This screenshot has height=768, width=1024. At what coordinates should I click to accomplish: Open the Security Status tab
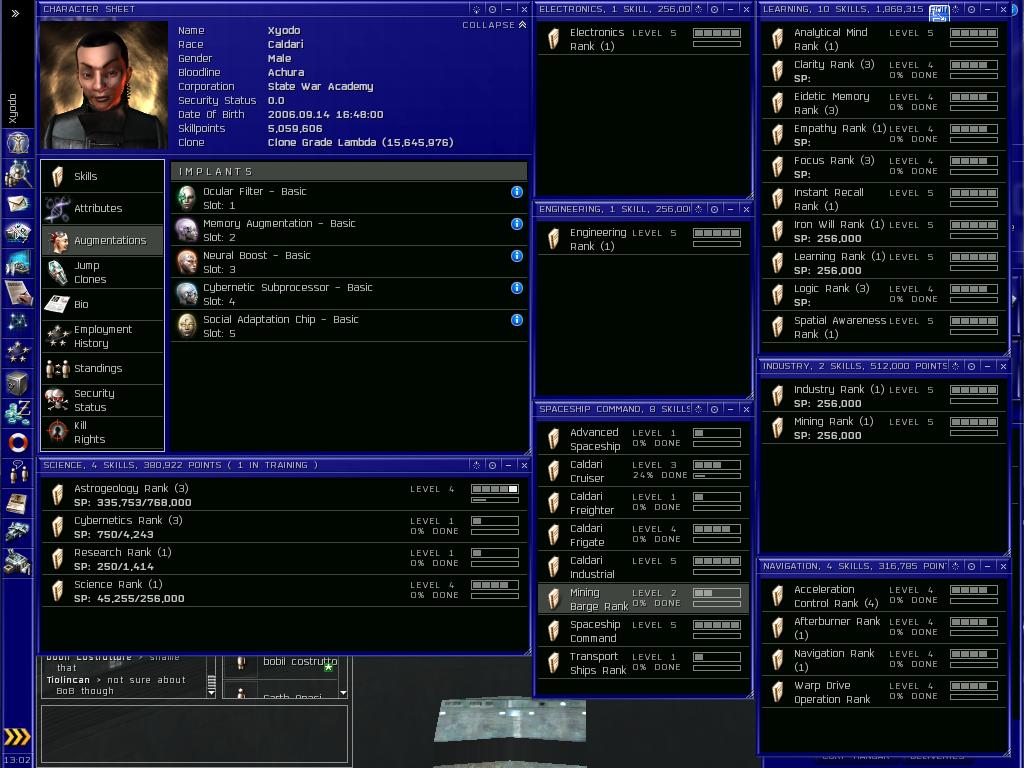click(103, 400)
